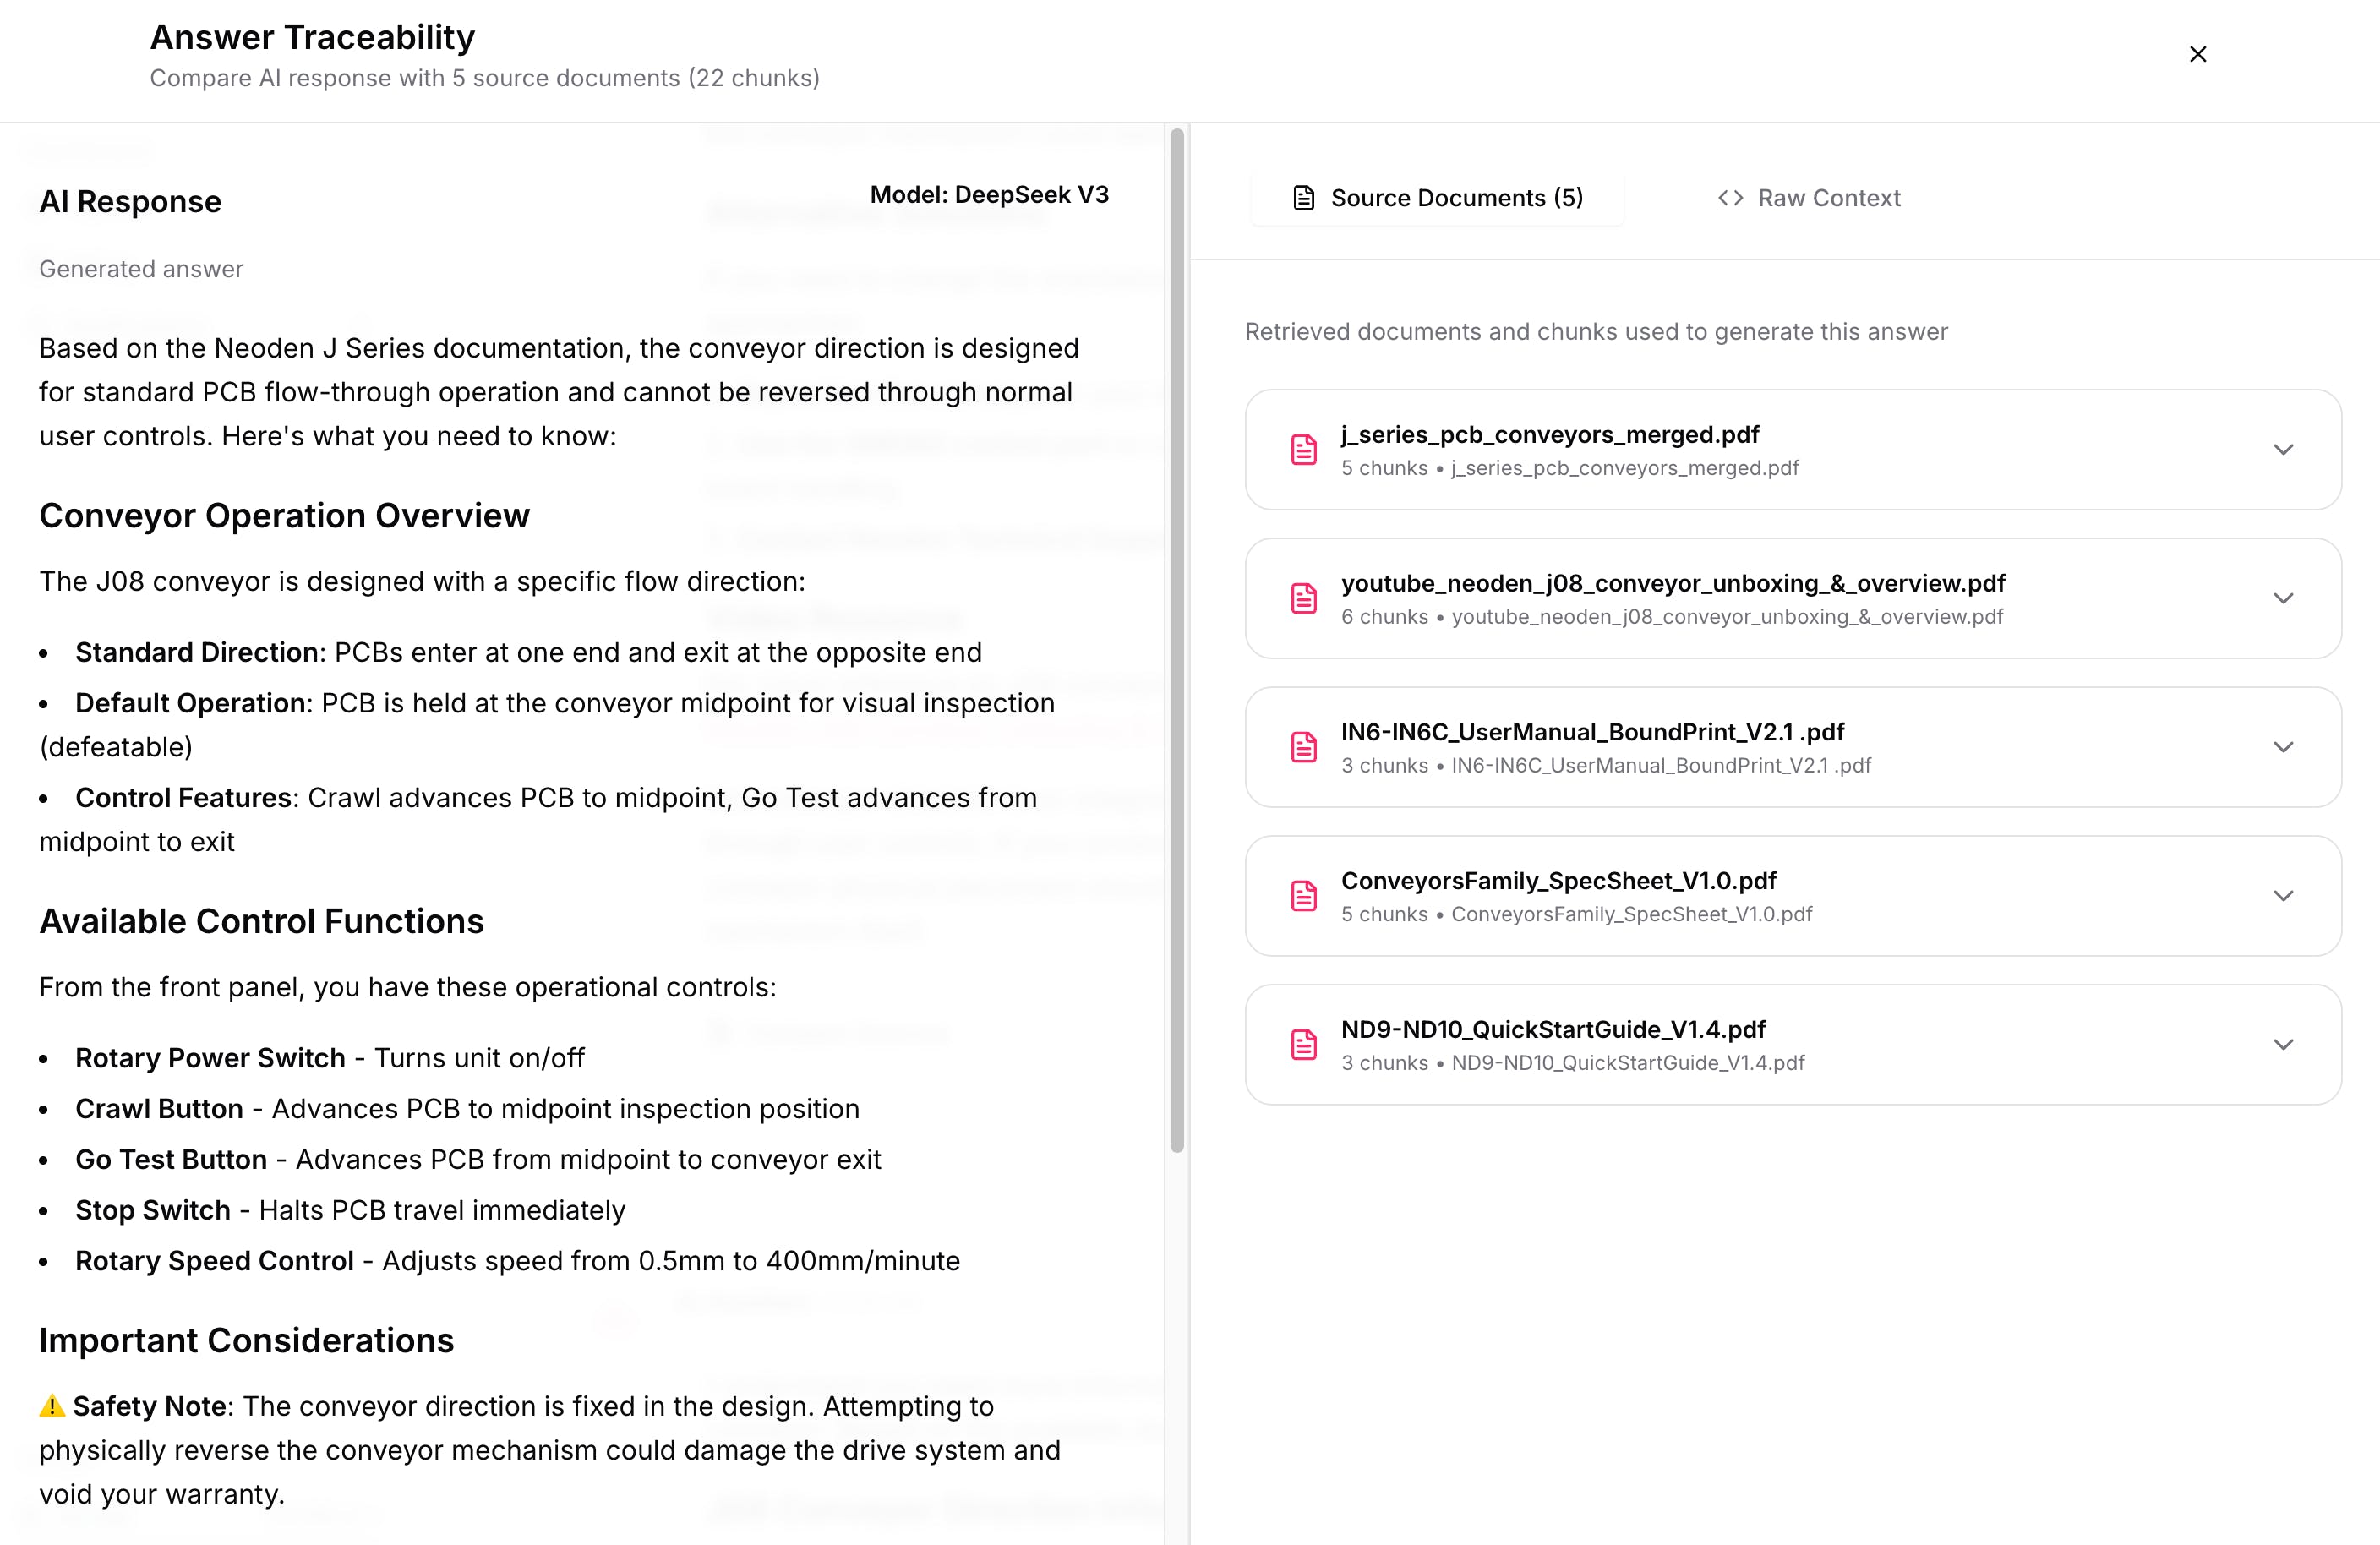Select the Source Documents (5) tab
This screenshot has height=1545, width=2380.
(1437, 198)
